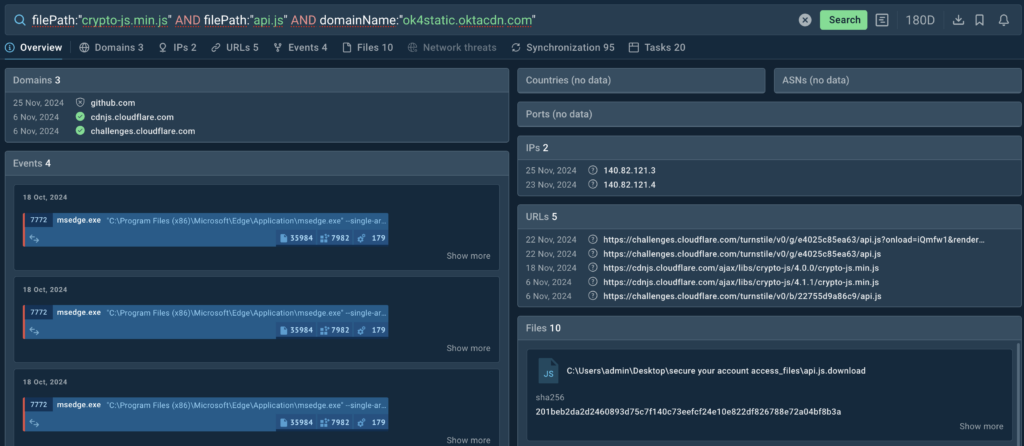Show more details for api.js.download file

[981, 426]
